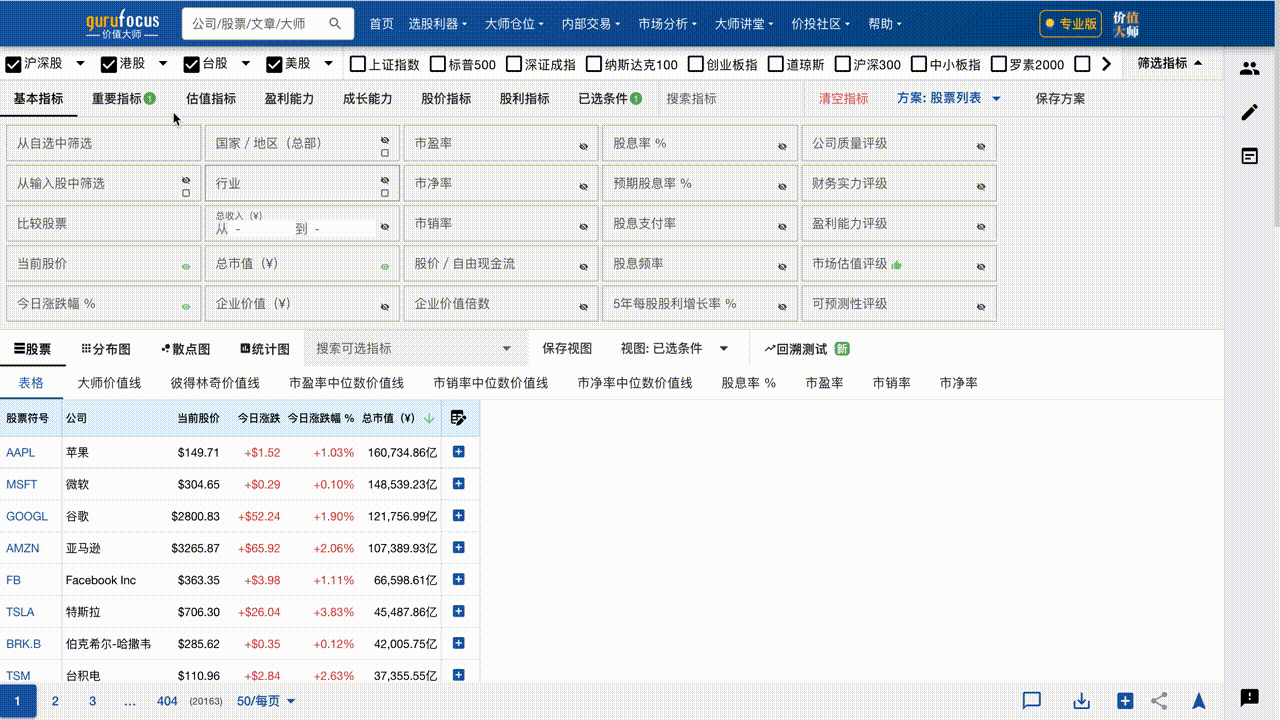Click the column edit icon in table header
This screenshot has height=720, width=1280.
pyautogui.click(x=458, y=418)
